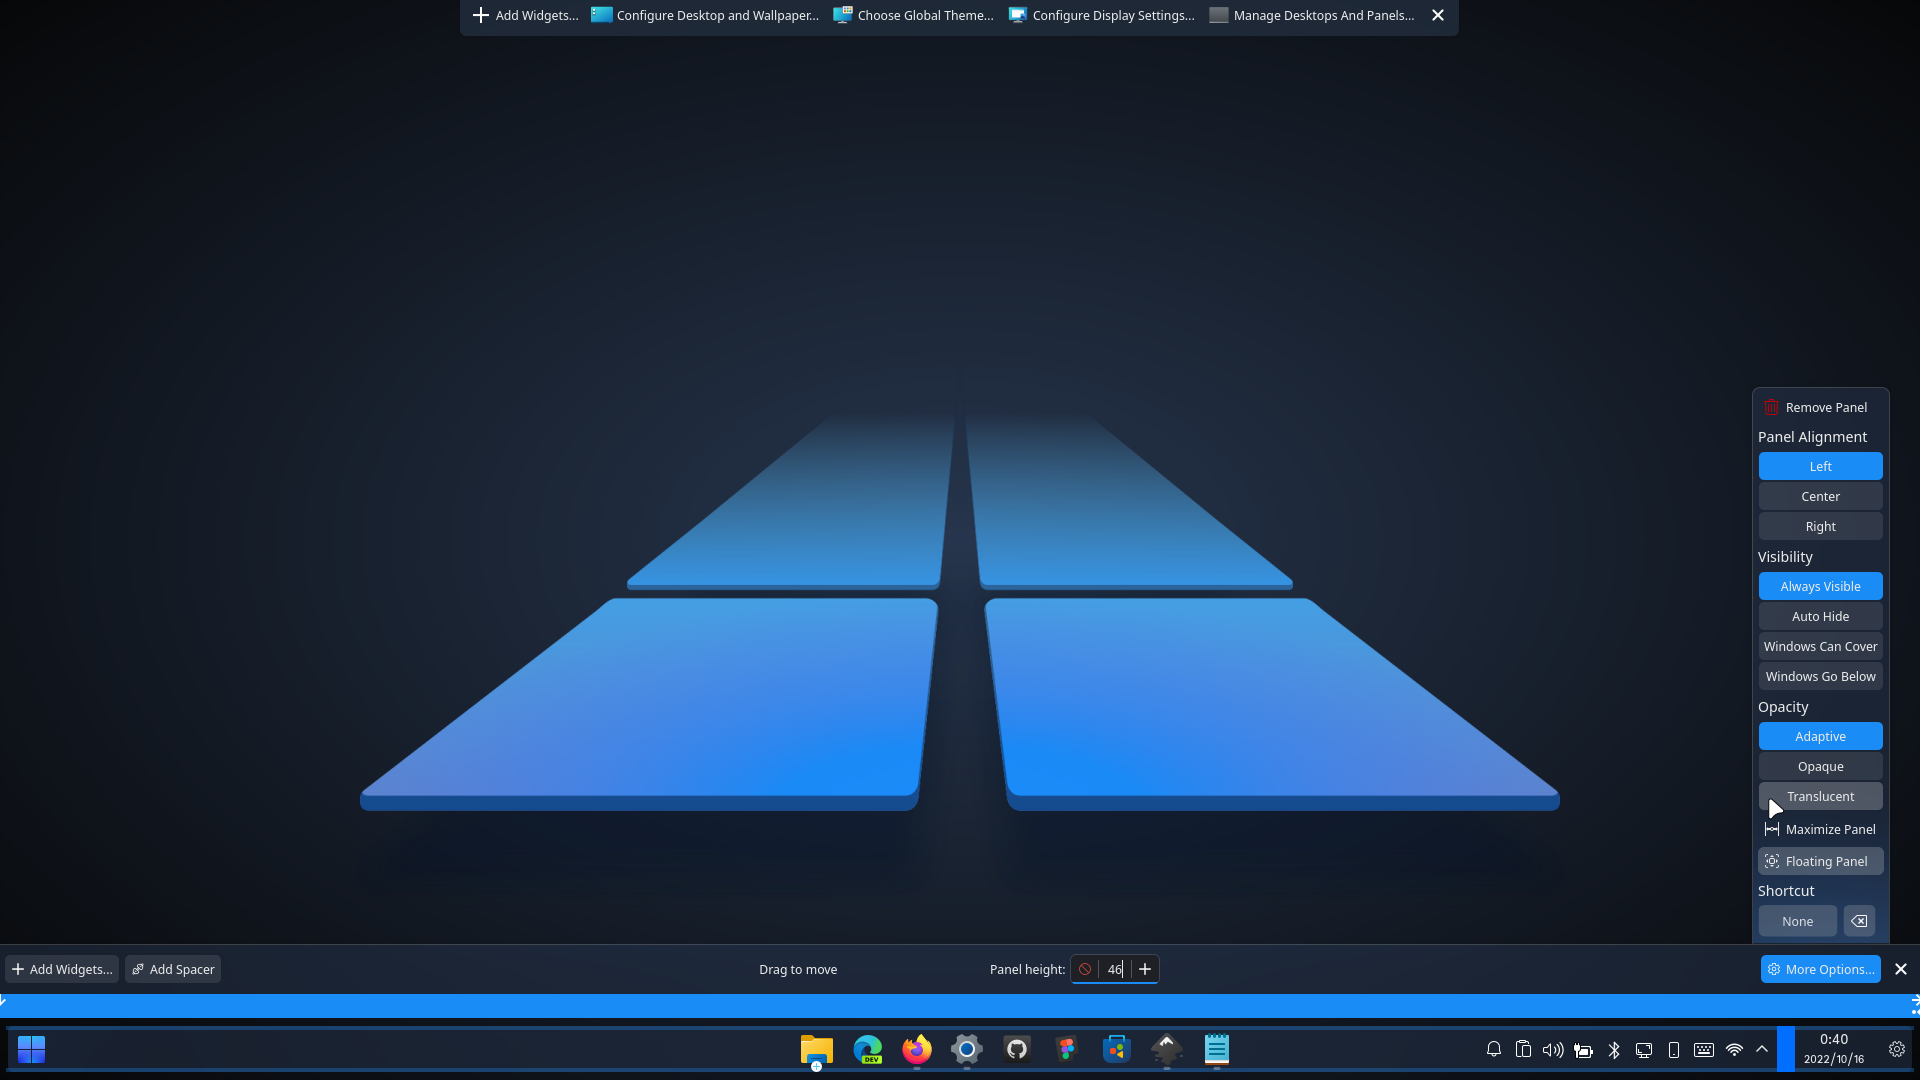This screenshot has height=1080, width=1920.
Task: Click Add Spacer button
Action: tap(173, 969)
